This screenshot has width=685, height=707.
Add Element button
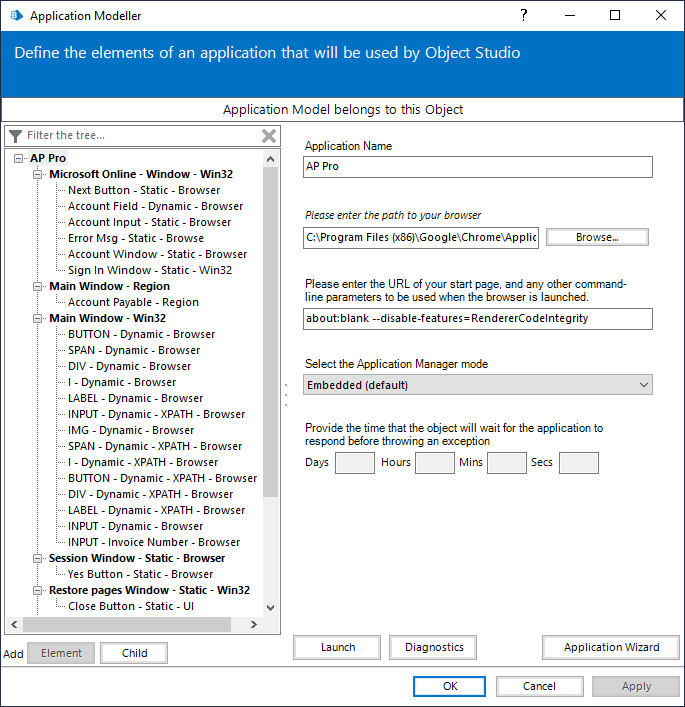pyautogui.click(x=61, y=653)
